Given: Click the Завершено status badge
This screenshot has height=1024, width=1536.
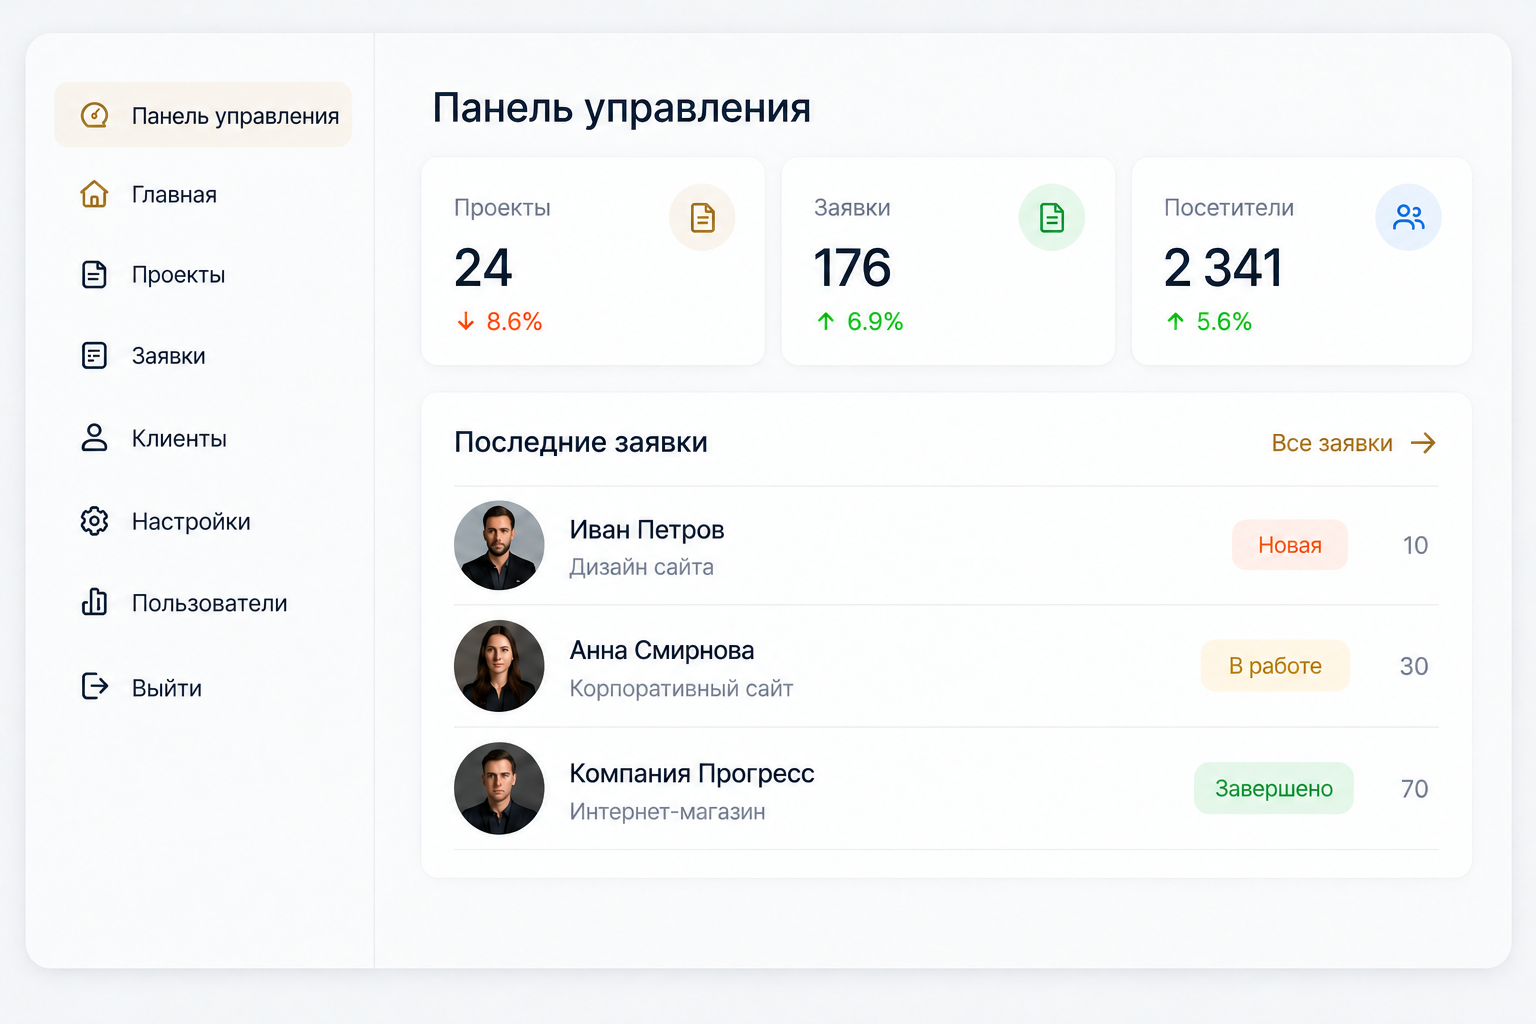Looking at the screenshot, I should click(x=1274, y=789).
